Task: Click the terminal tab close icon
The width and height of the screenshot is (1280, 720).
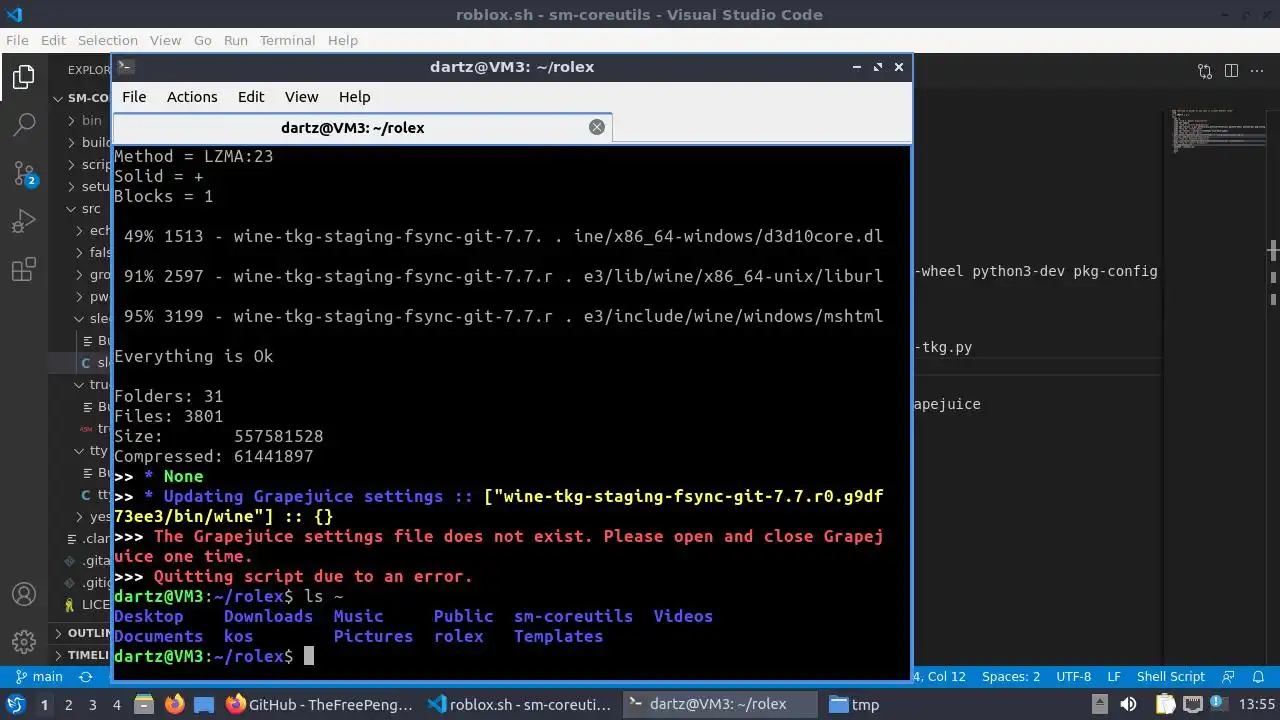Action: coord(597,127)
